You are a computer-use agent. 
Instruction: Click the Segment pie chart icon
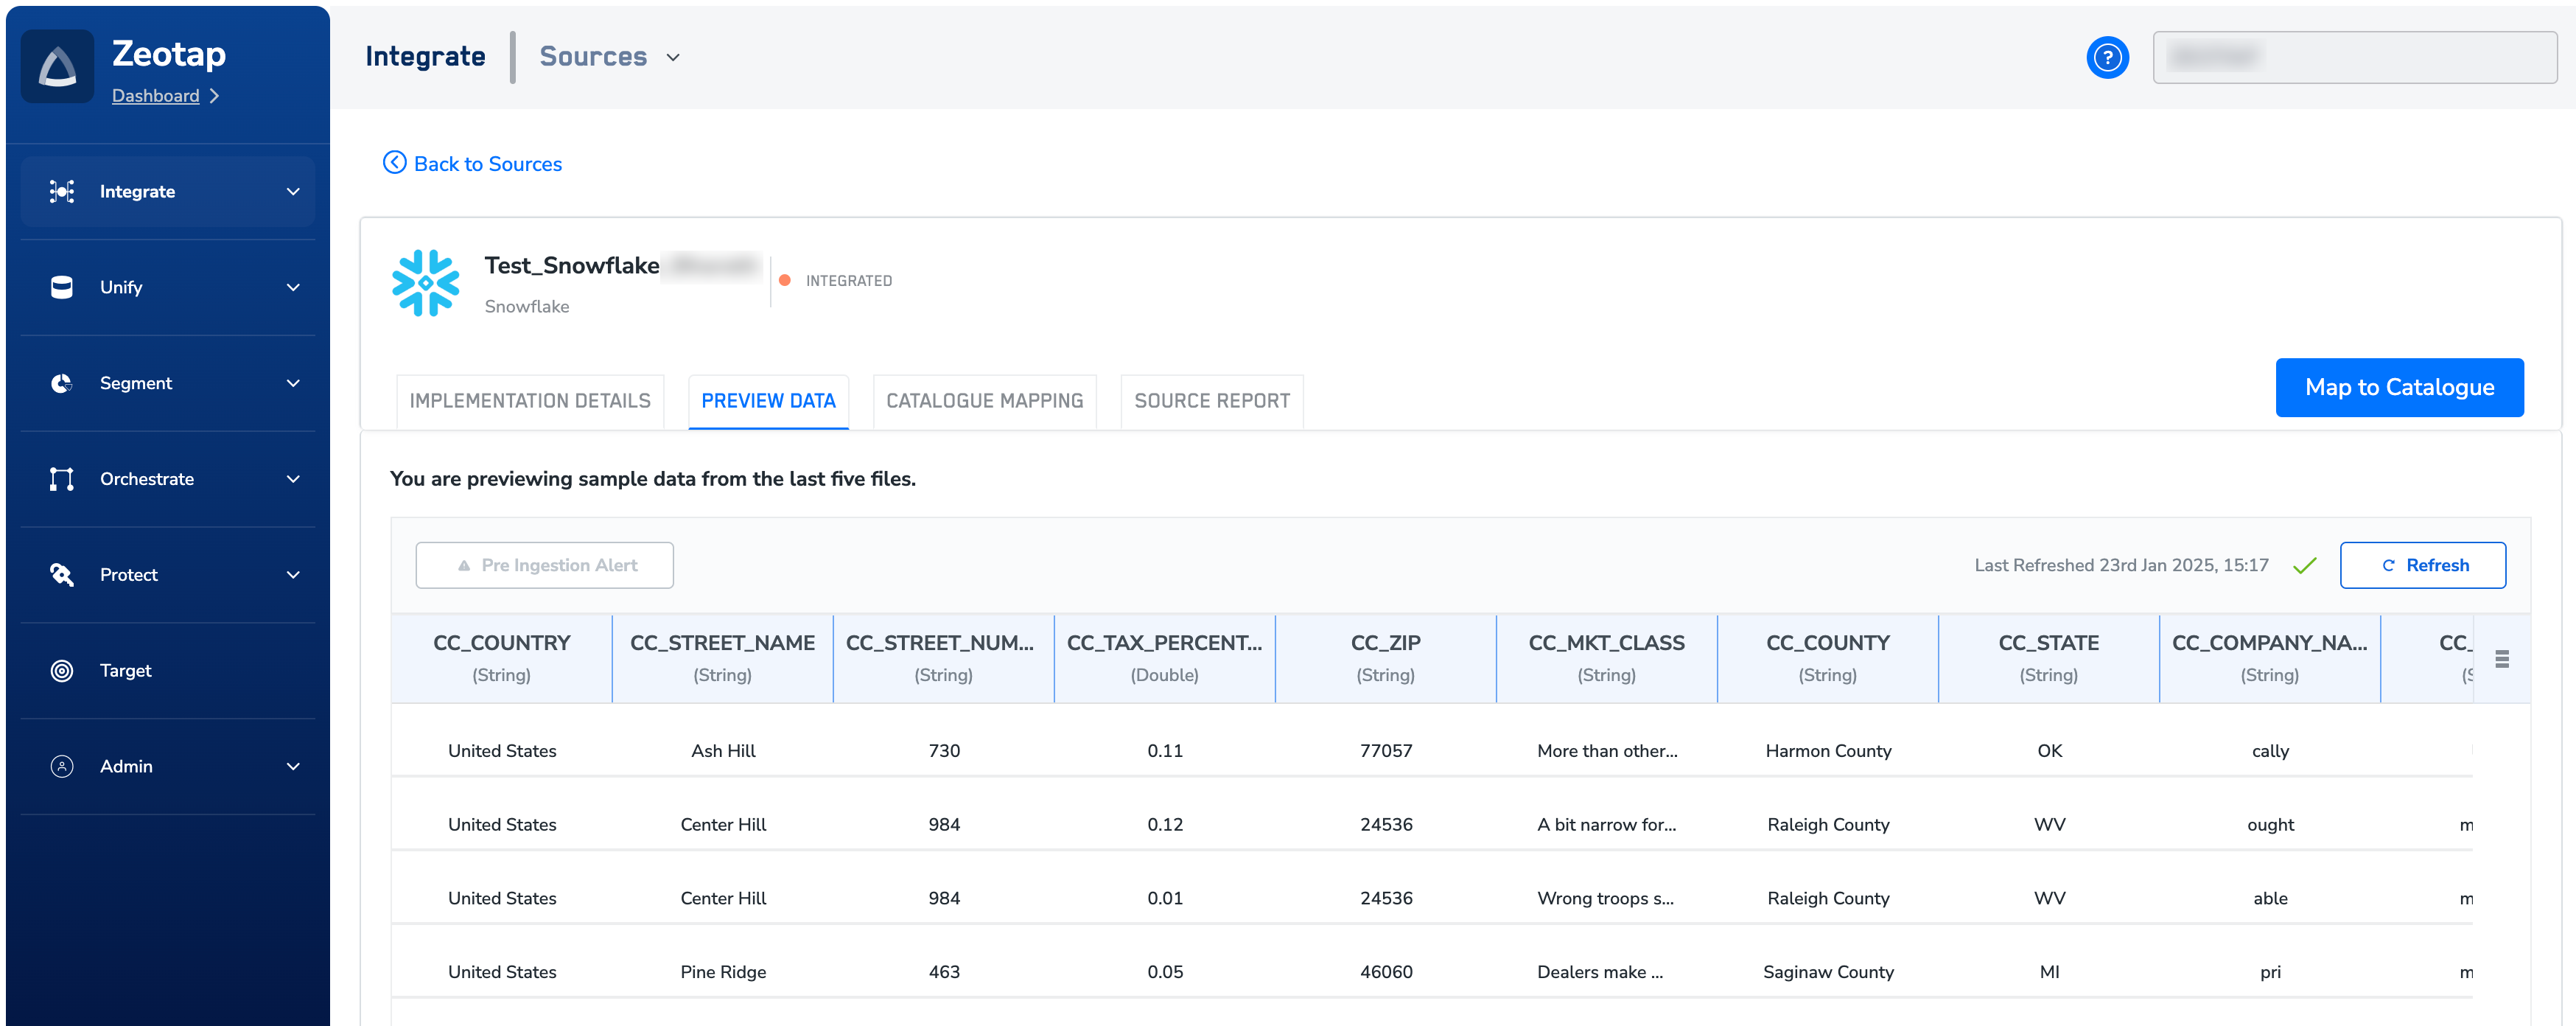(x=62, y=383)
